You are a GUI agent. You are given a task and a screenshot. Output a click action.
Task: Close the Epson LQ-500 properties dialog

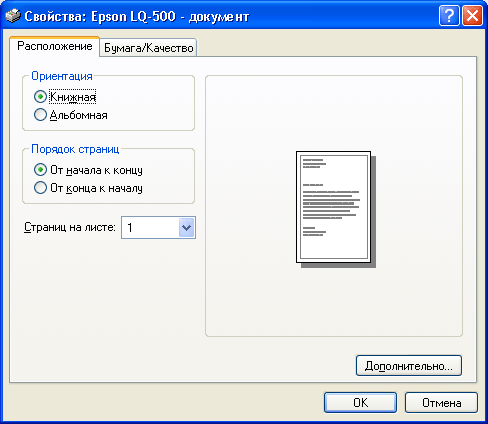472,15
